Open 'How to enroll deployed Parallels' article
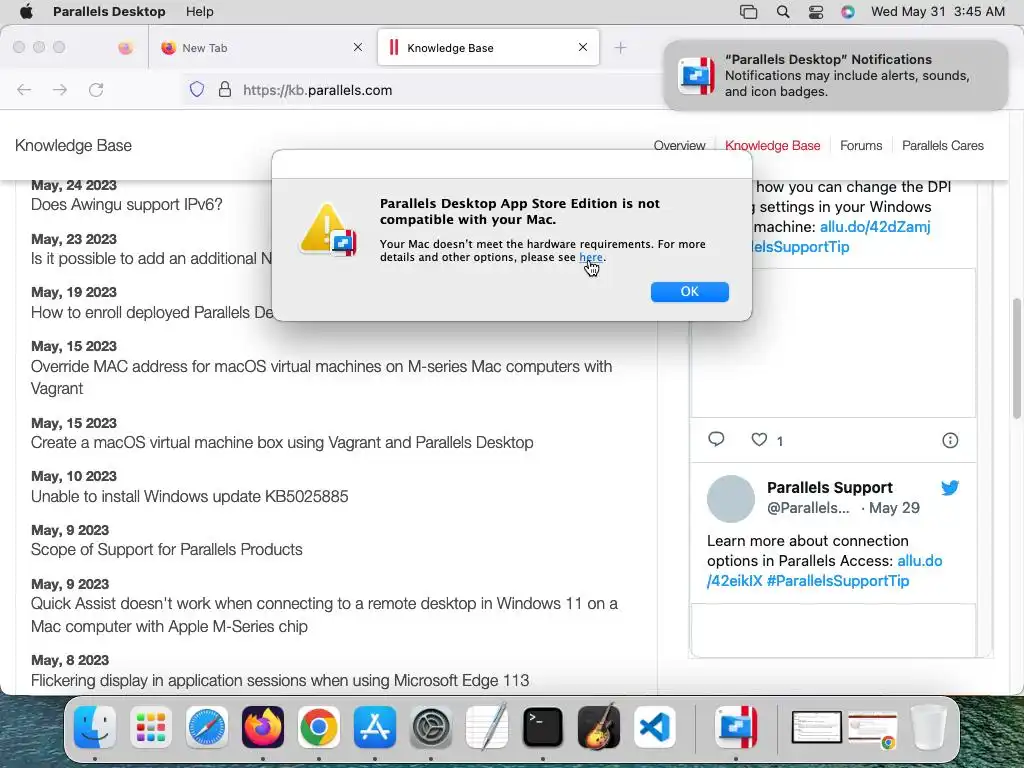The height and width of the screenshot is (768, 1024). click(152, 312)
